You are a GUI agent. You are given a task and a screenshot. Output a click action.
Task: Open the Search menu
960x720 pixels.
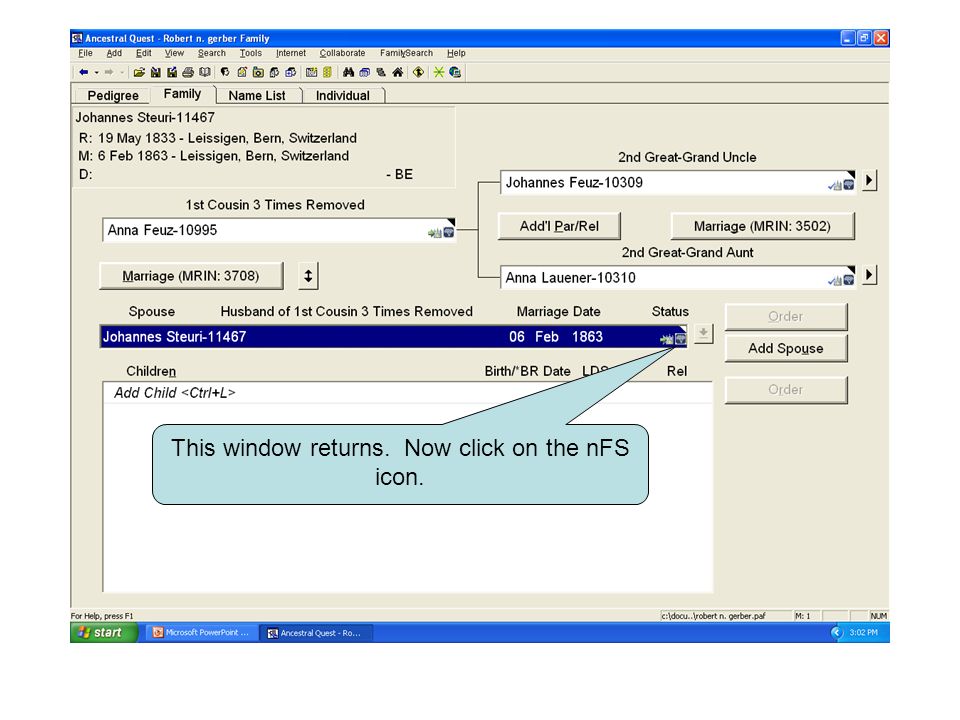click(211, 53)
